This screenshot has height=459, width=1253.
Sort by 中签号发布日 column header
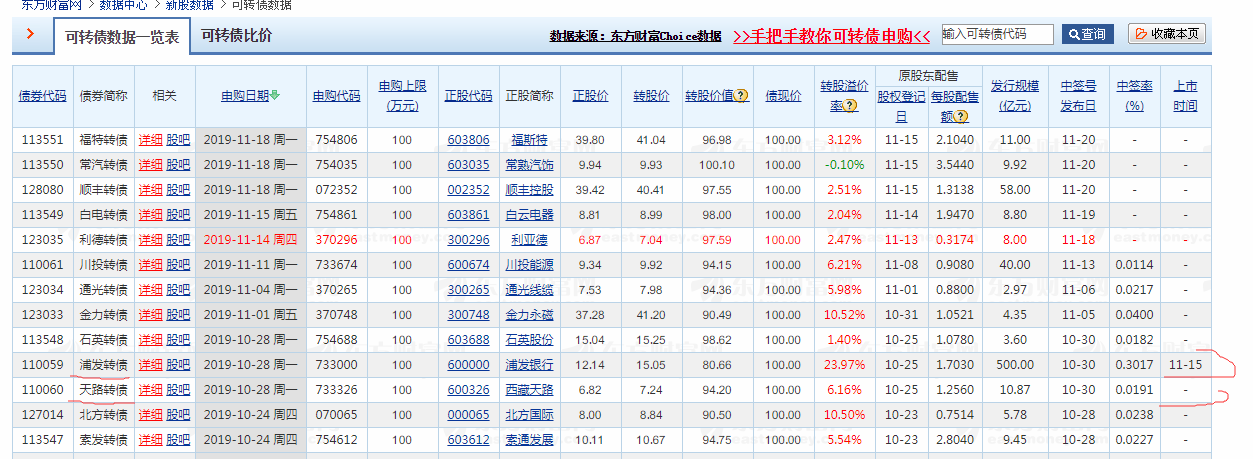point(1078,96)
